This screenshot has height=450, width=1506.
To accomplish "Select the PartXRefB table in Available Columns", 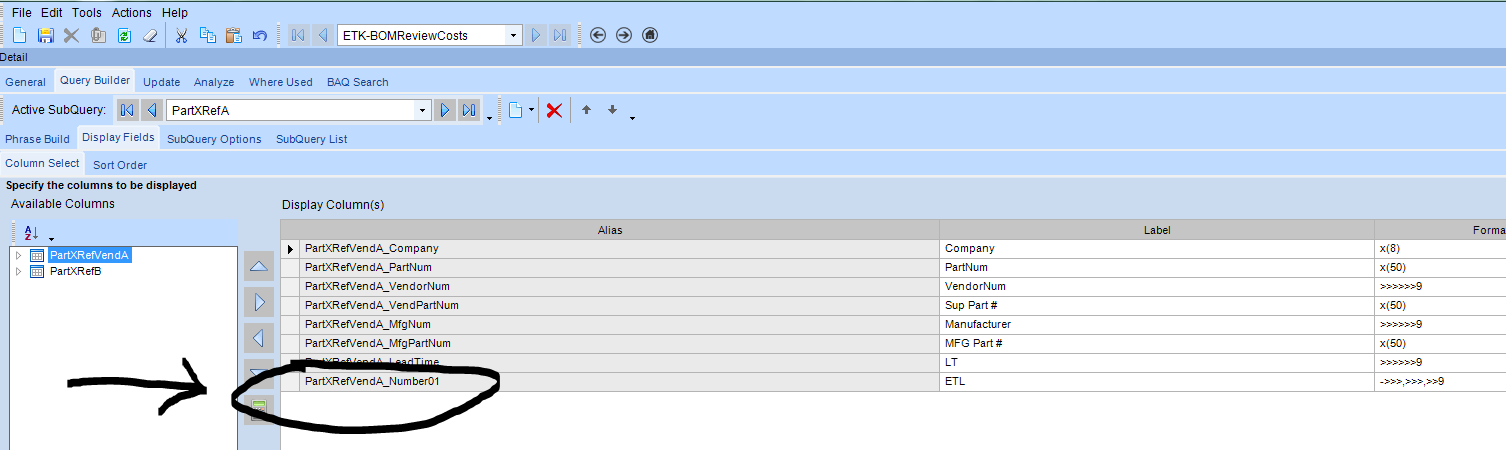I will click(x=75, y=271).
